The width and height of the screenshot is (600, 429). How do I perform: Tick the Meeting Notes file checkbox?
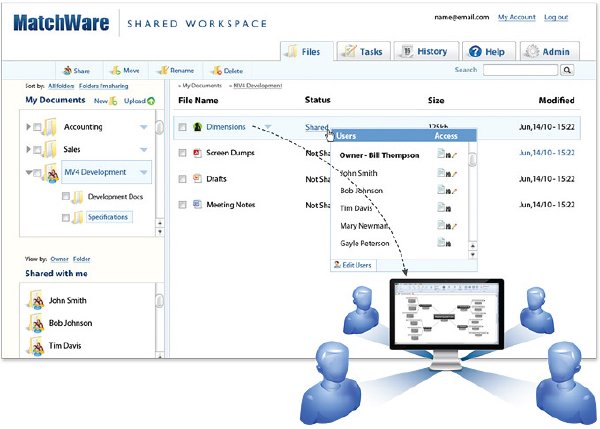click(183, 205)
